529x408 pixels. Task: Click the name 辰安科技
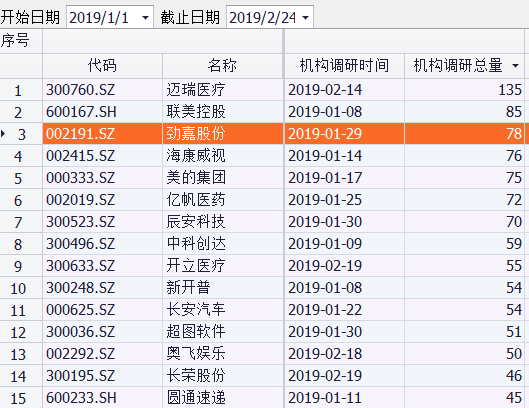tap(196, 222)
